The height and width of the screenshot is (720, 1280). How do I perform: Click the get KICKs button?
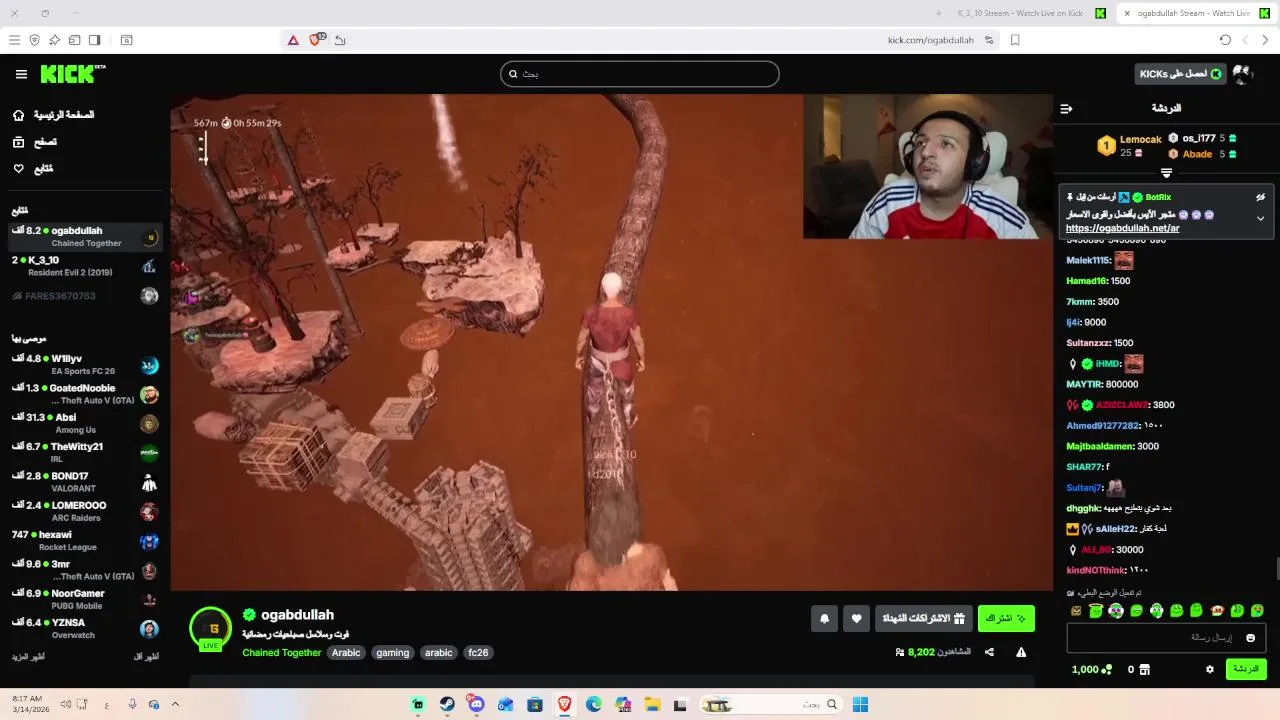(x=1180, y=74)
